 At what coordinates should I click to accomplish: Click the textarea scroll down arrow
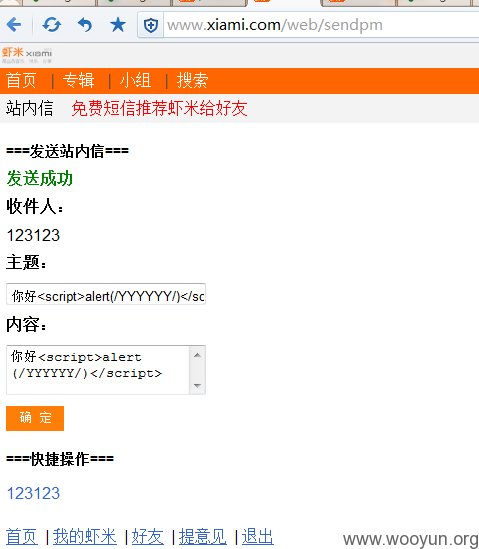pyautogui.click(x=197, y=385)
